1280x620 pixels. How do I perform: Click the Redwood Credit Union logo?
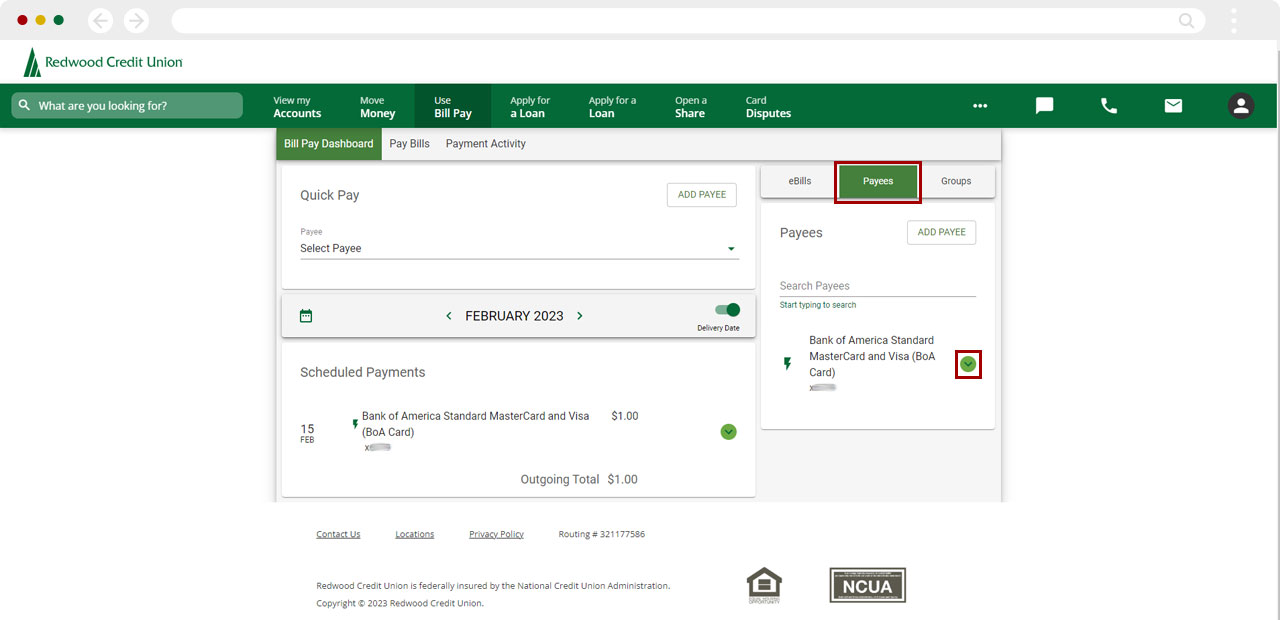point(103,62)
